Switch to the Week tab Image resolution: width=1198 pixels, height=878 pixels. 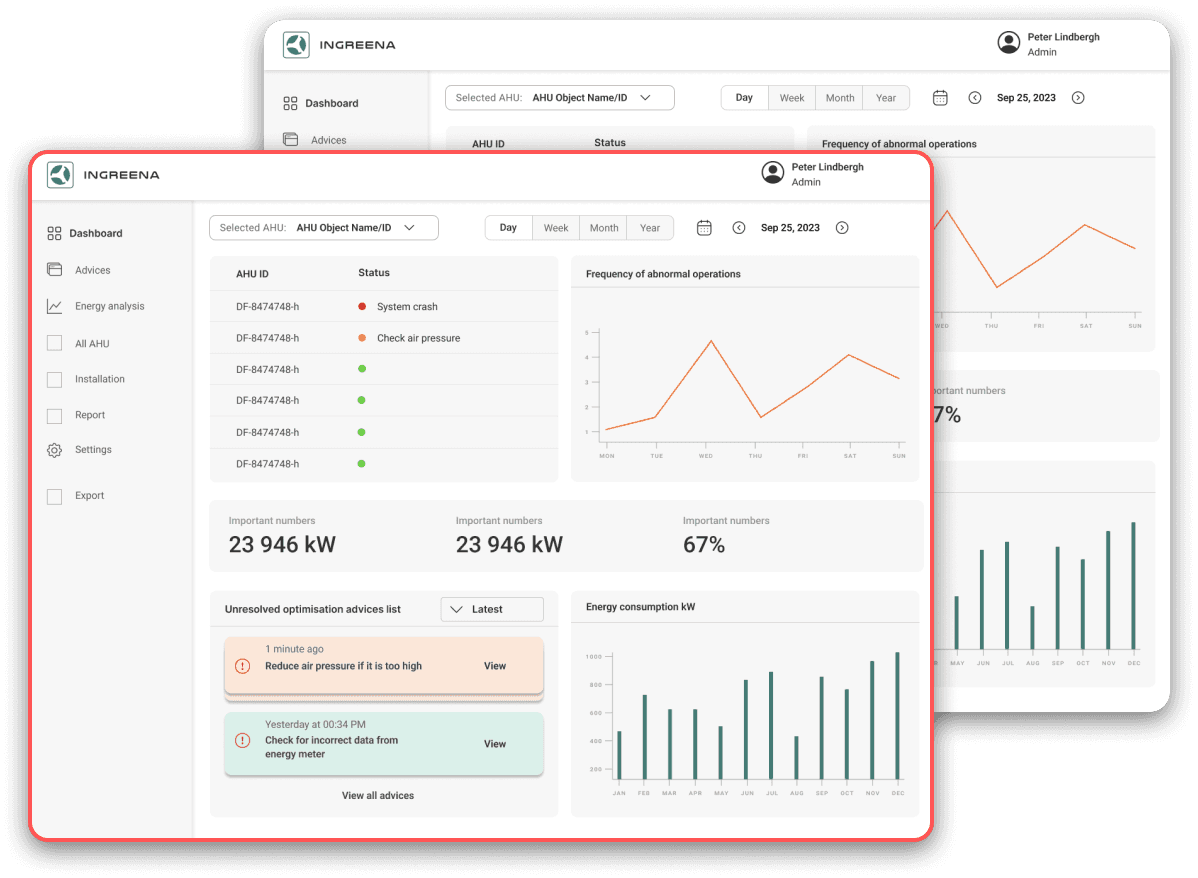click(555, 228)
